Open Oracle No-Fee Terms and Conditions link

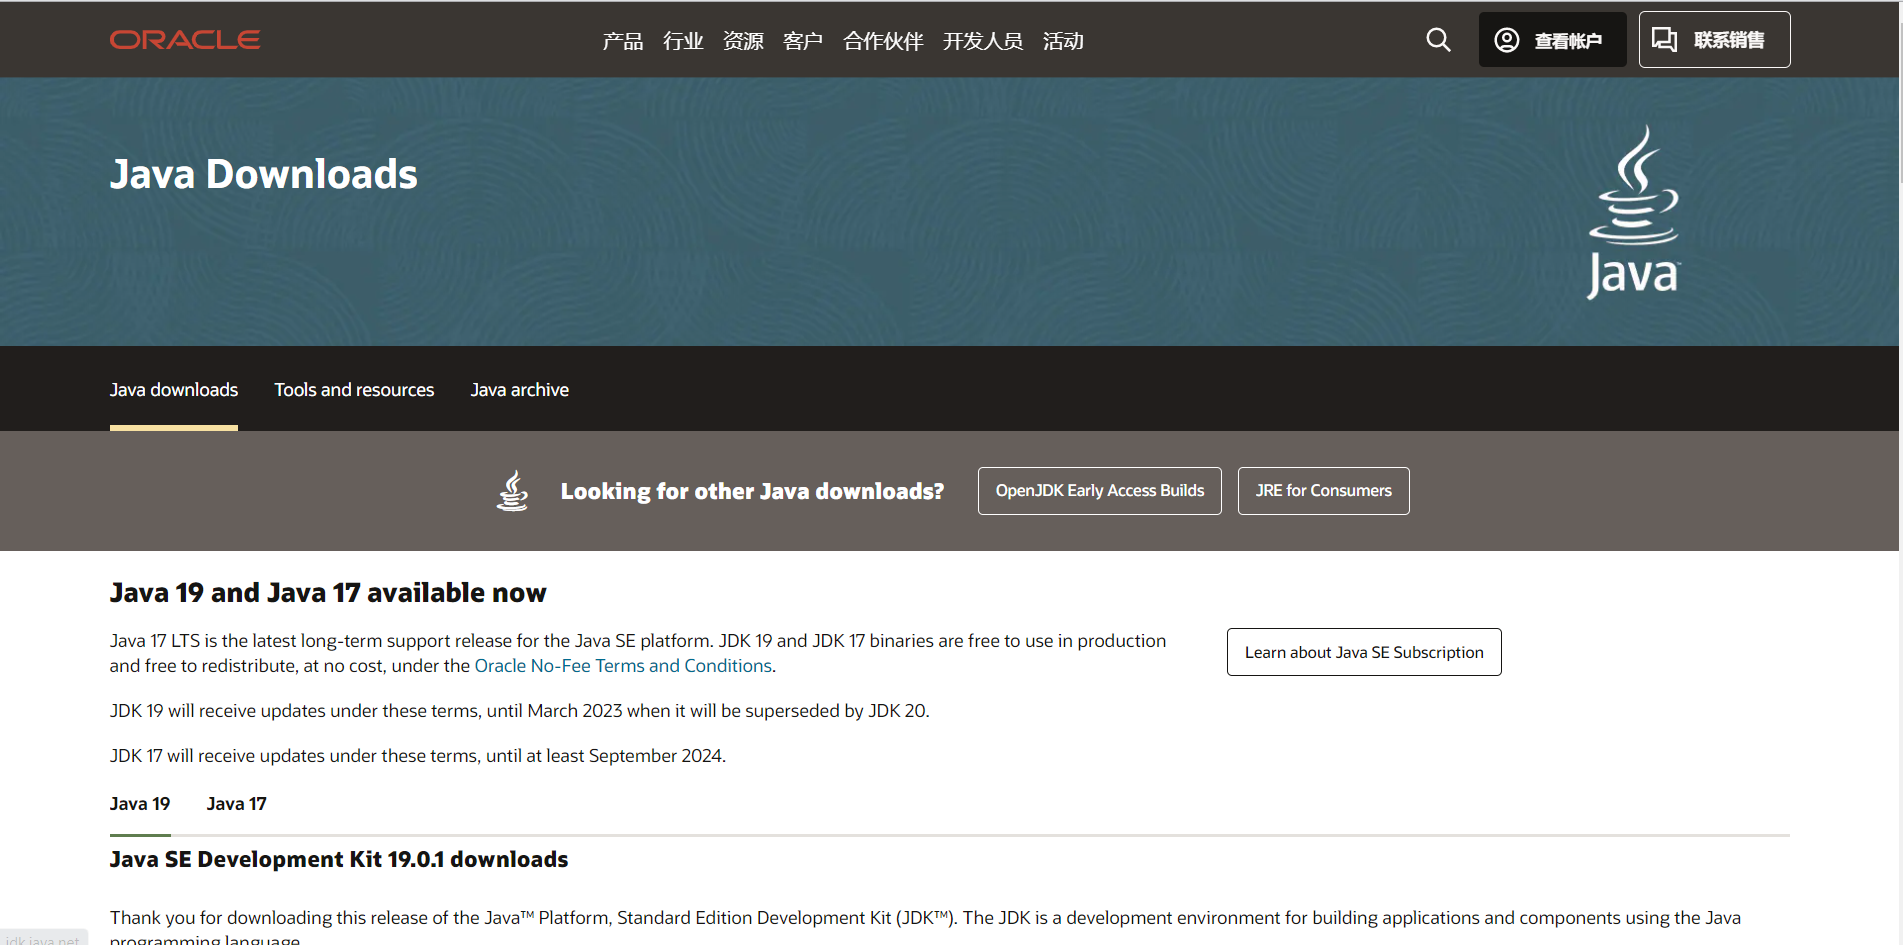click(623, 666)
